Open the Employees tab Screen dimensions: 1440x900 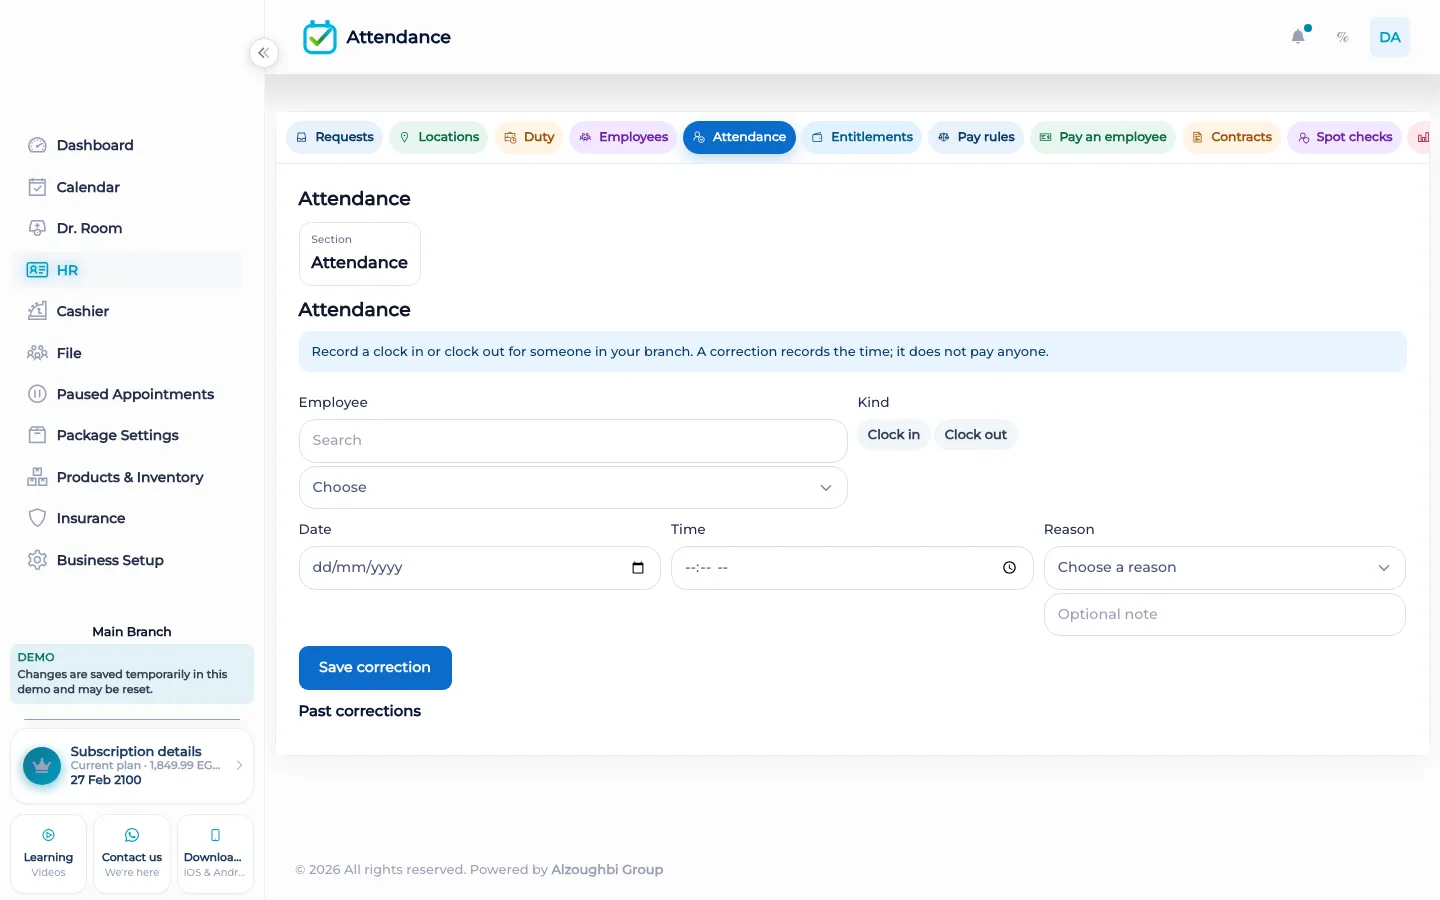click(623, 137)
